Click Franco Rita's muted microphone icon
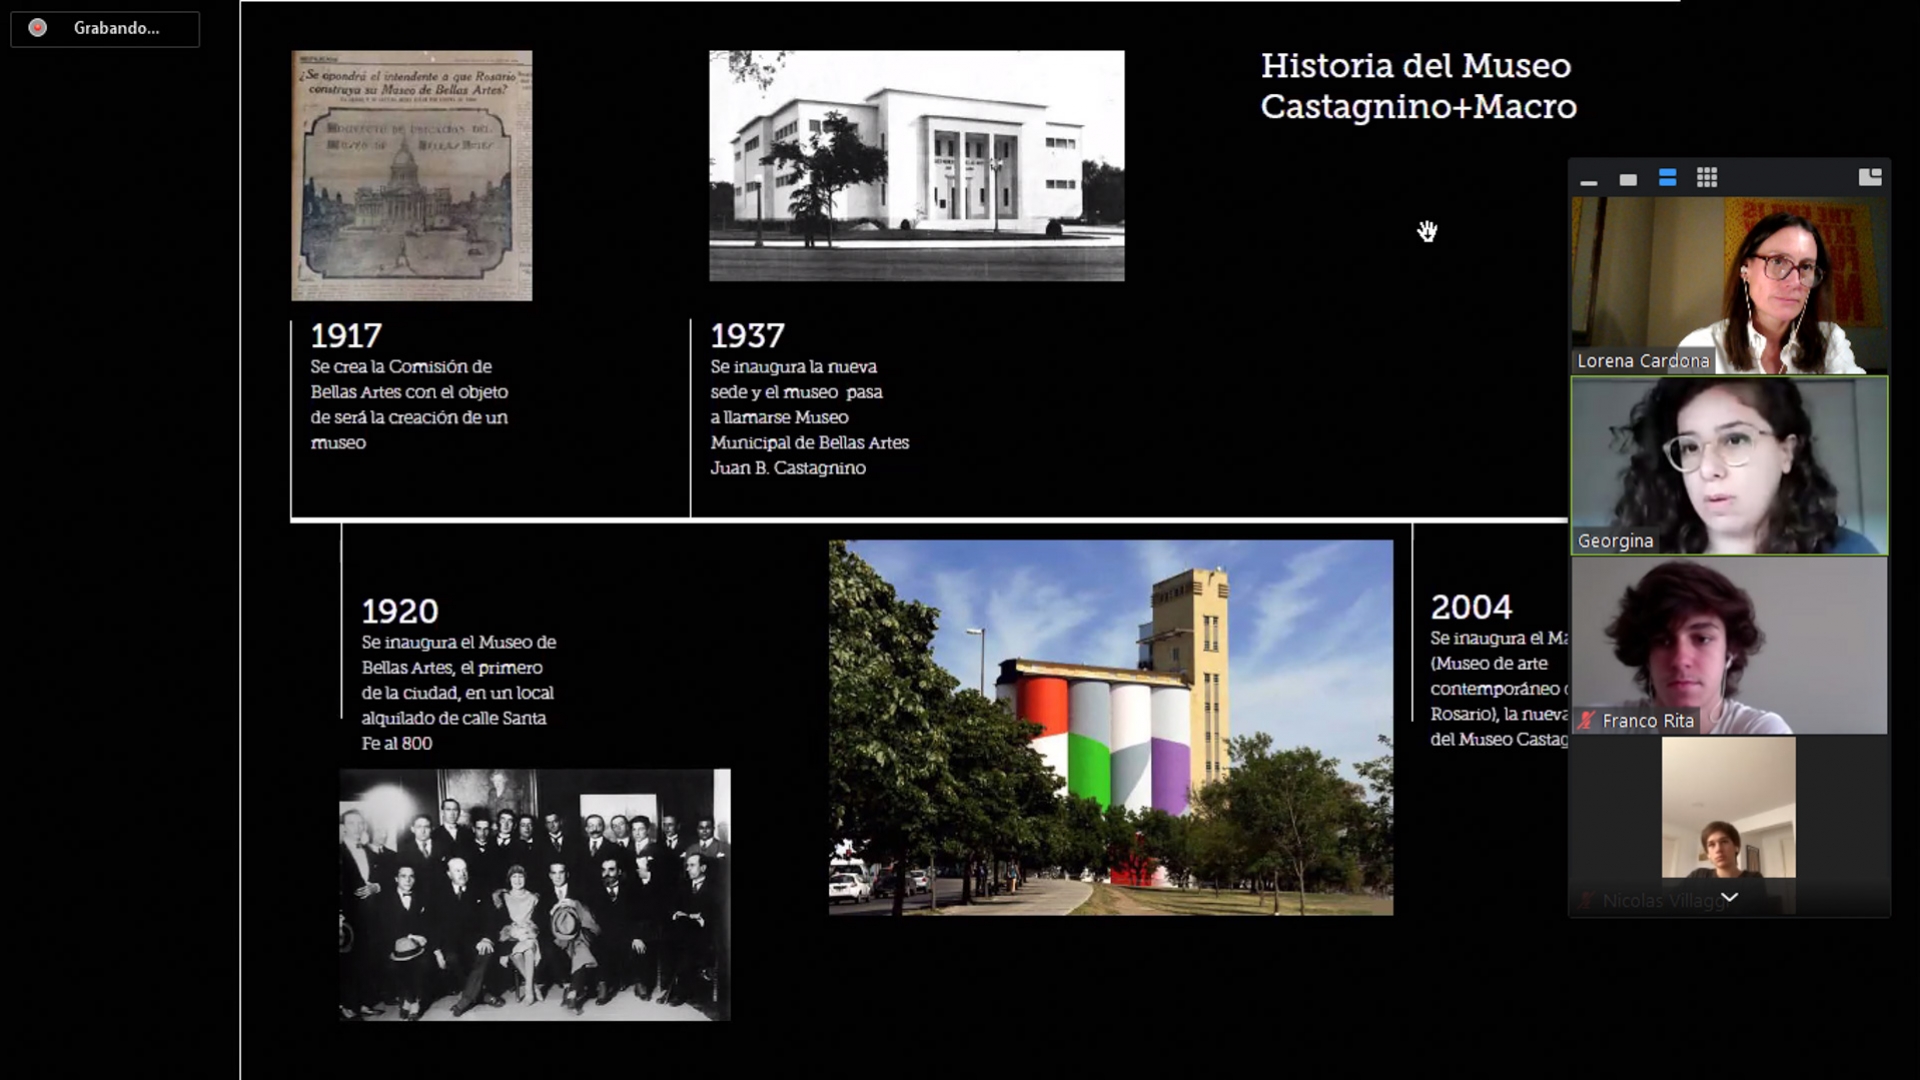1920x1080 pixels. (x=1586, y=720)
